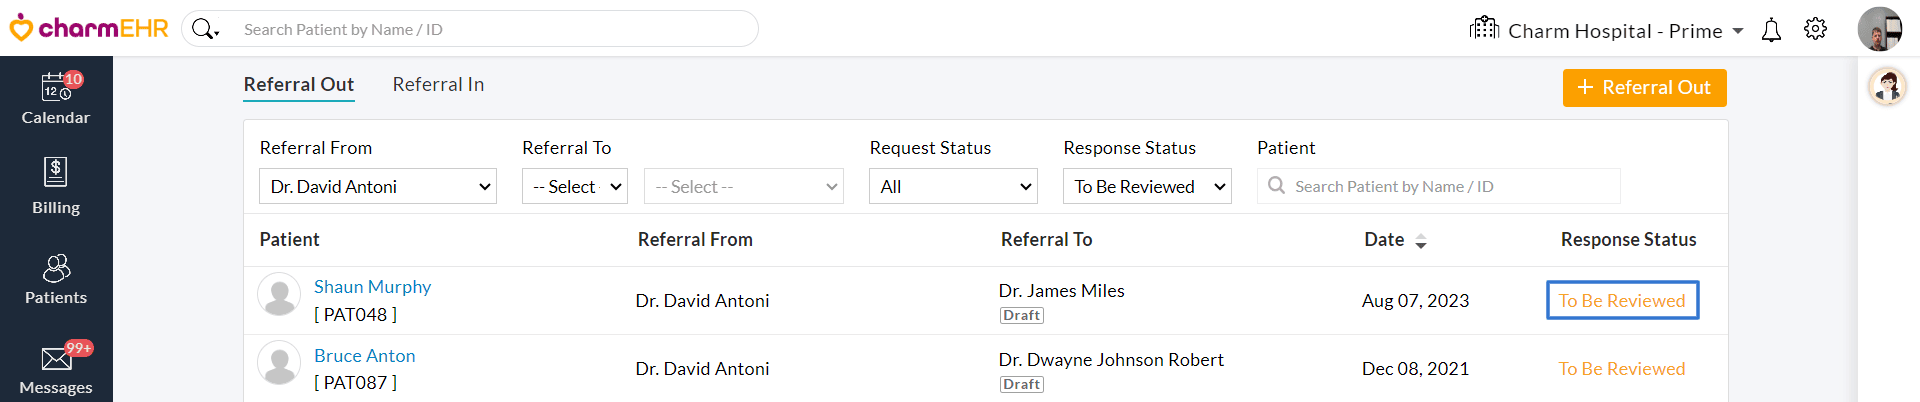The height and width of the screenshot is (402, 1920).
Task: Click the Response Status column header
Action: (x=1628, y=240)
